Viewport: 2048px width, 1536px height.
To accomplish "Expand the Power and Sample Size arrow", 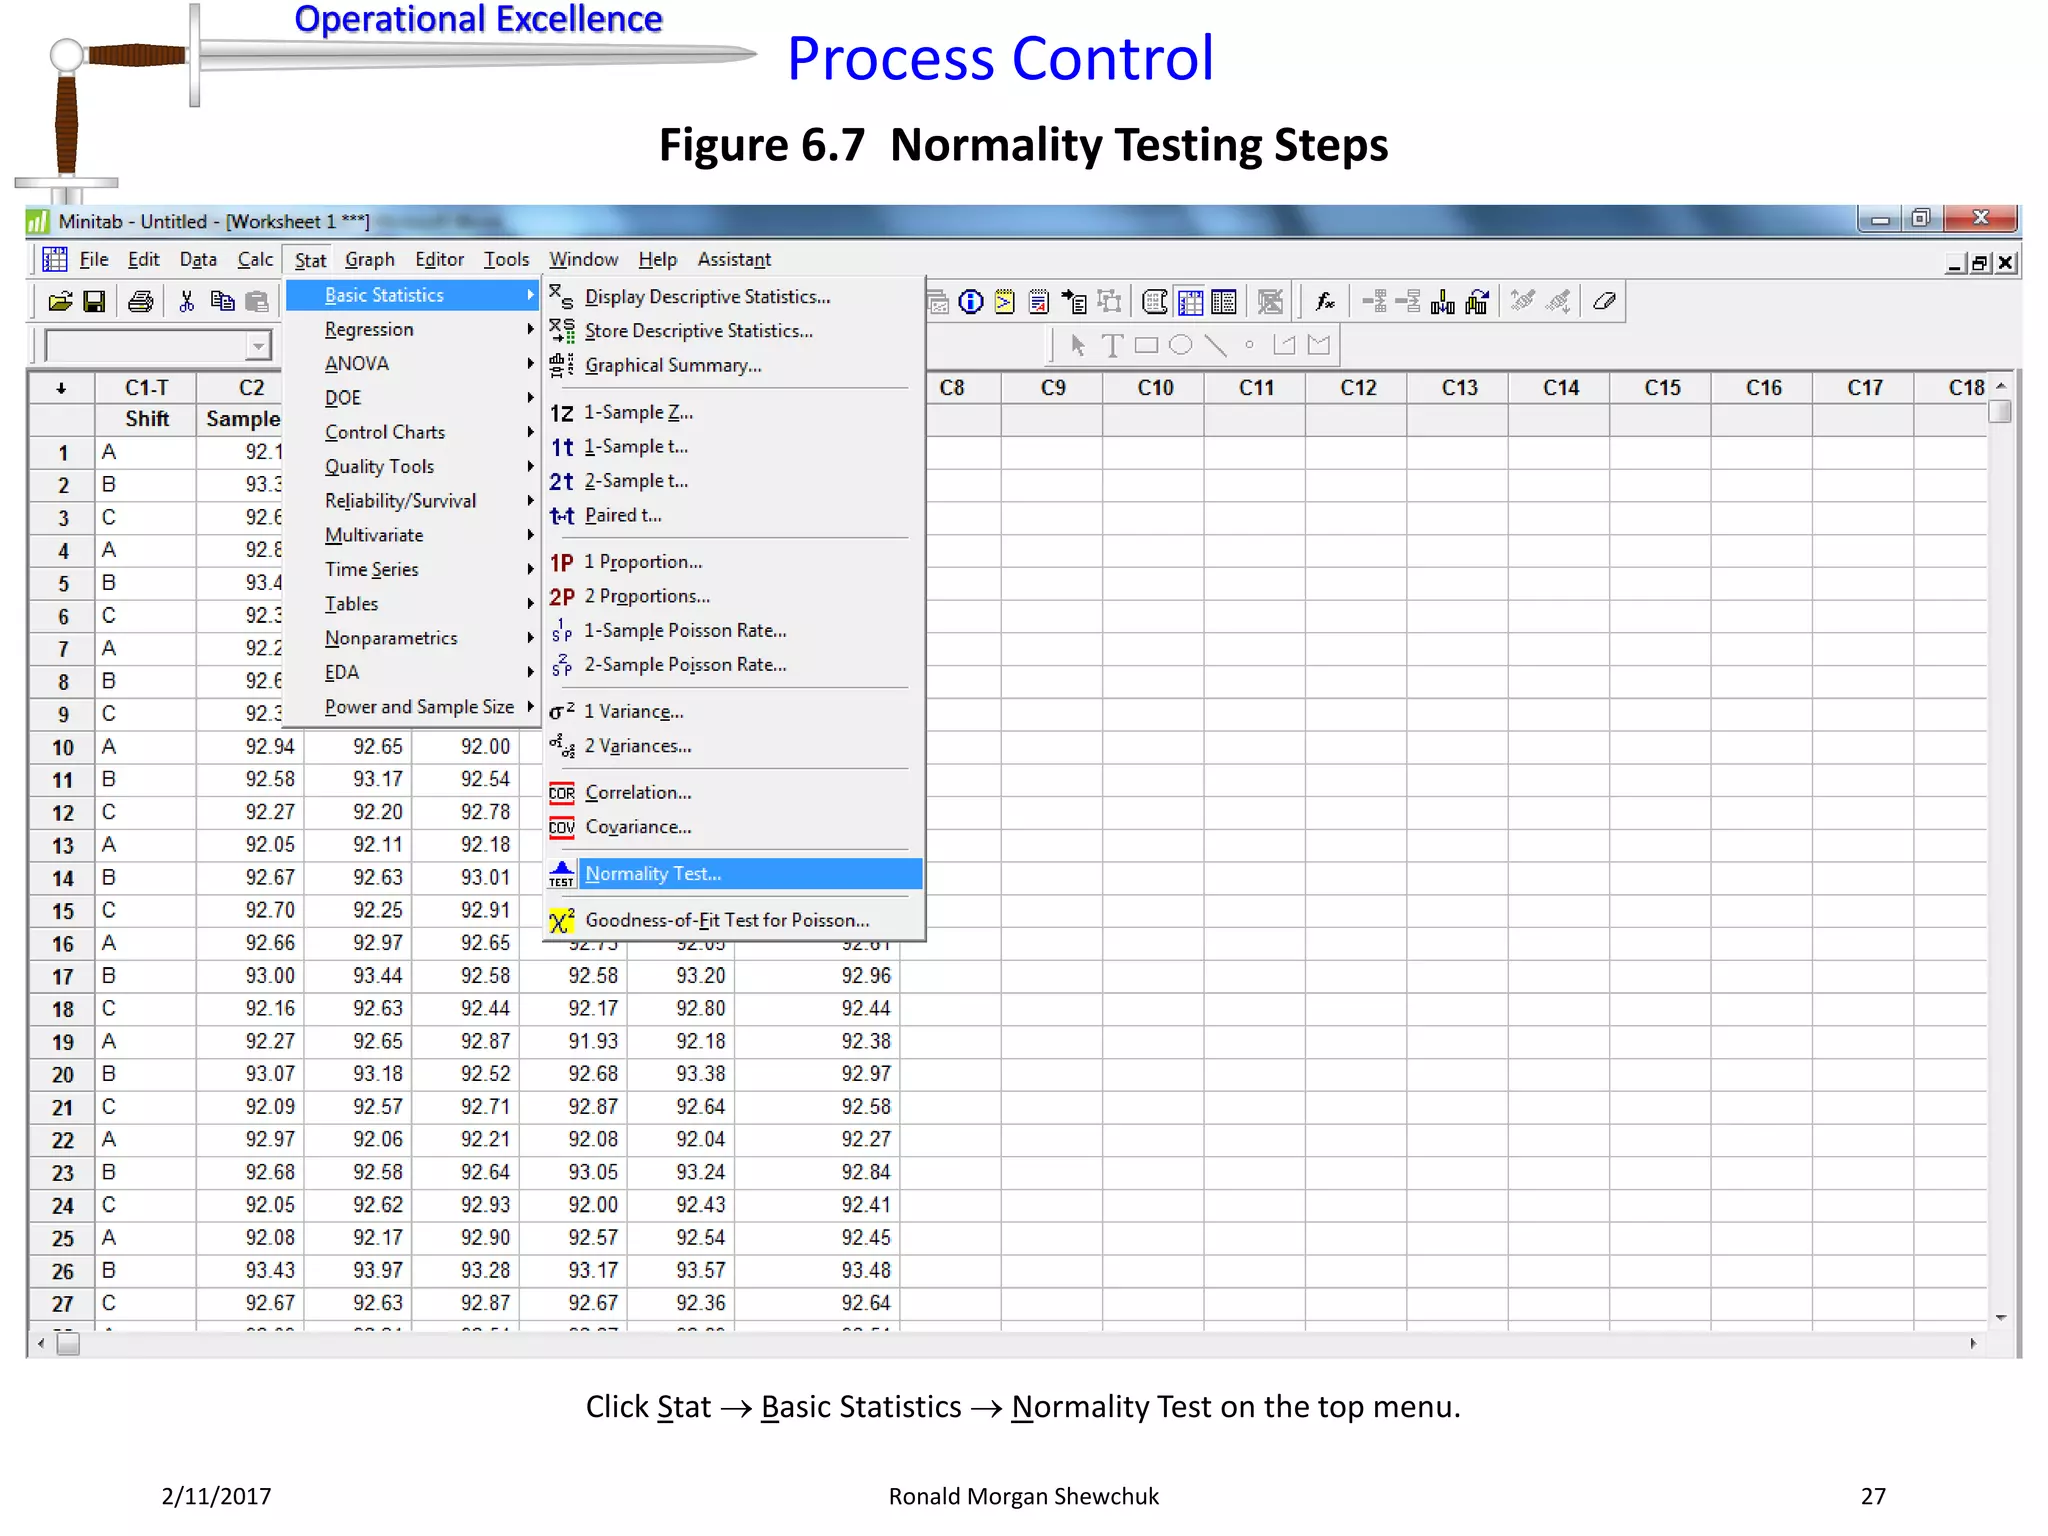I will tap(530, 706).
